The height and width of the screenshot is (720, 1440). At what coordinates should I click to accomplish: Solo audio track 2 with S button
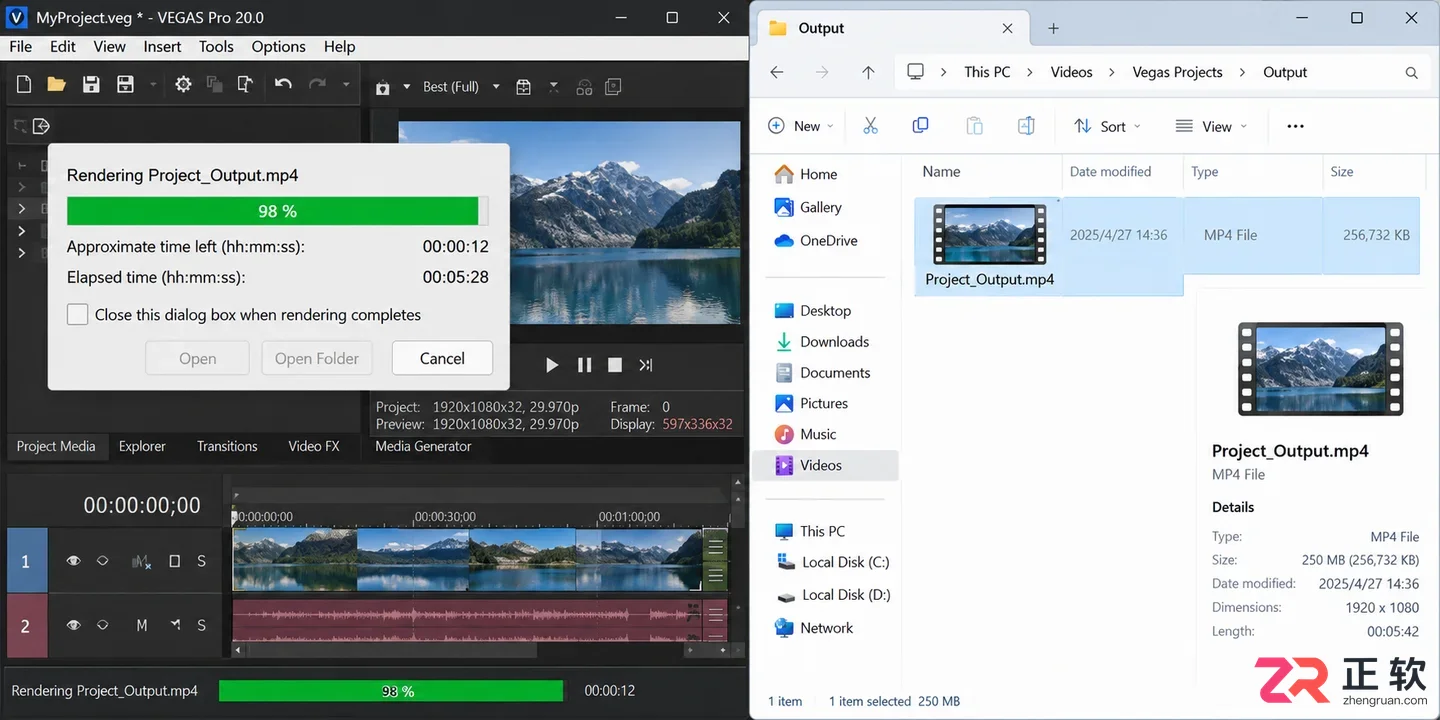pyautogui.click(x=202, y=625)
